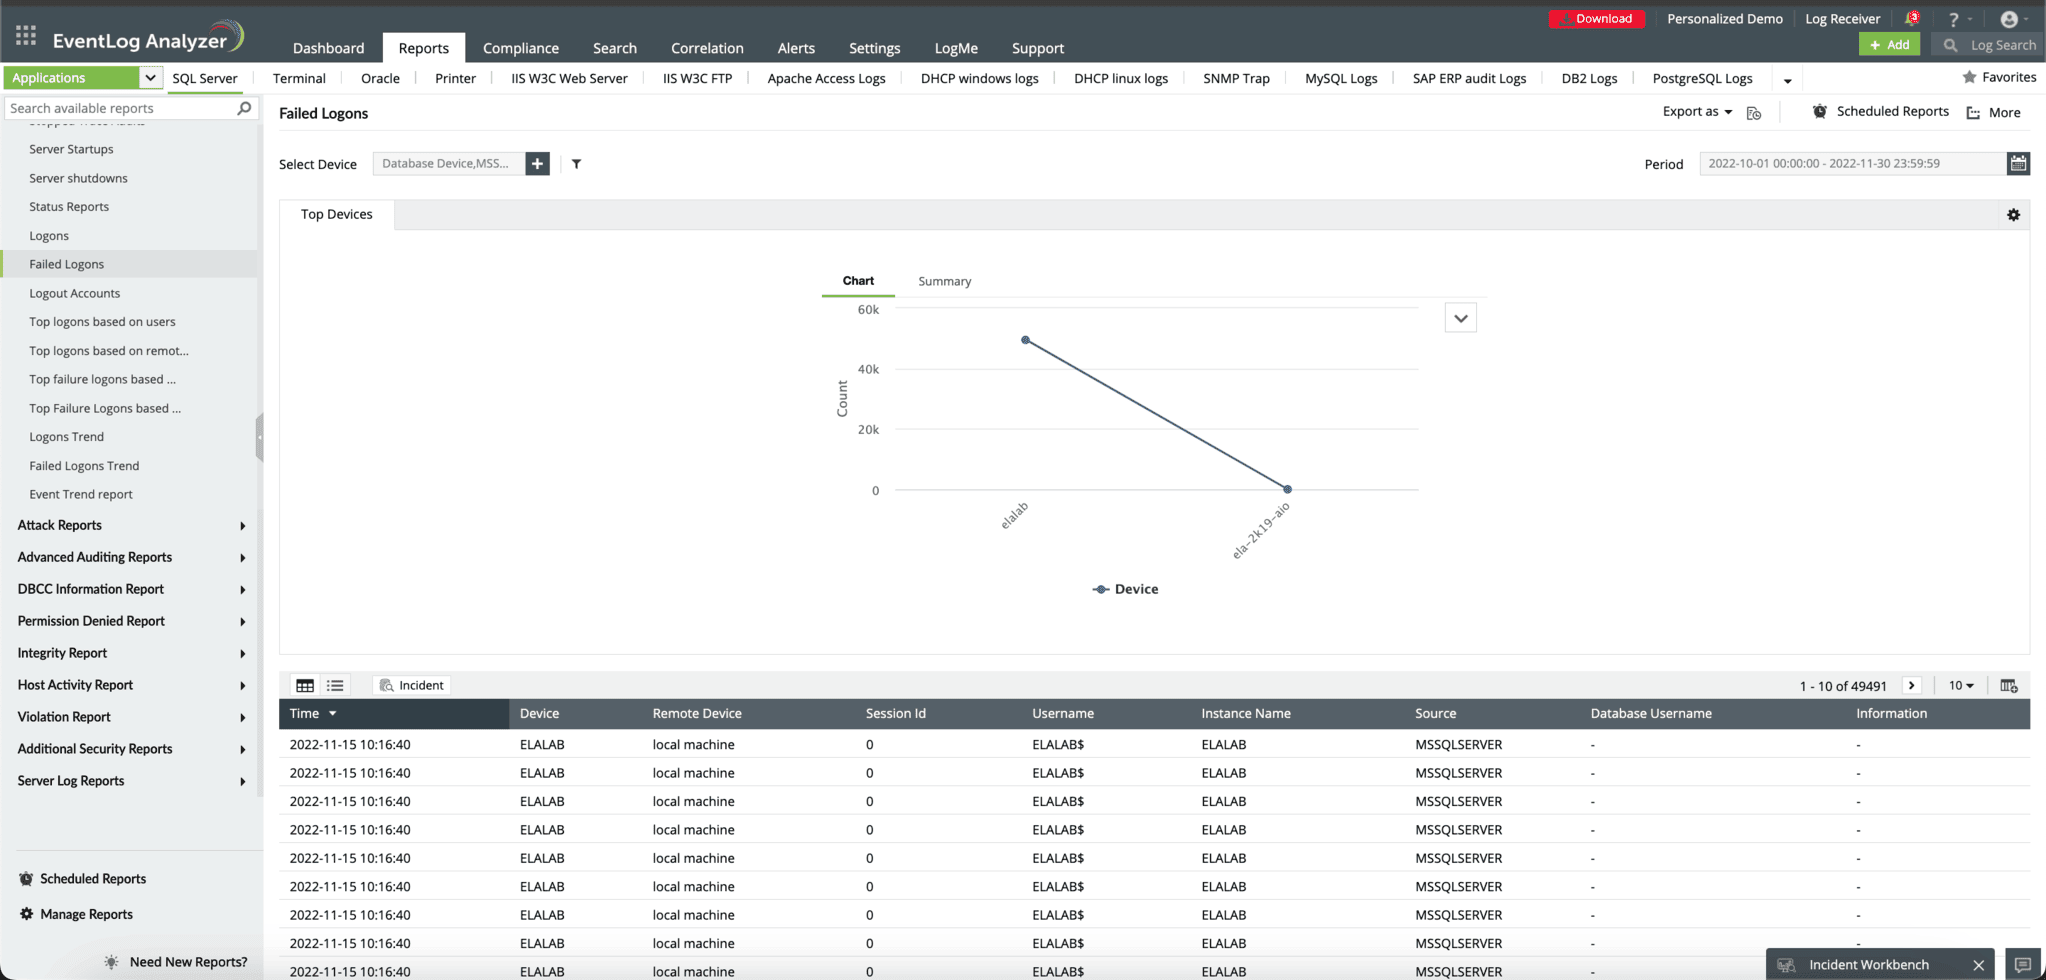Open column selector icon for table
Screen dimensions: 2046x980
tap(2008, 686)
